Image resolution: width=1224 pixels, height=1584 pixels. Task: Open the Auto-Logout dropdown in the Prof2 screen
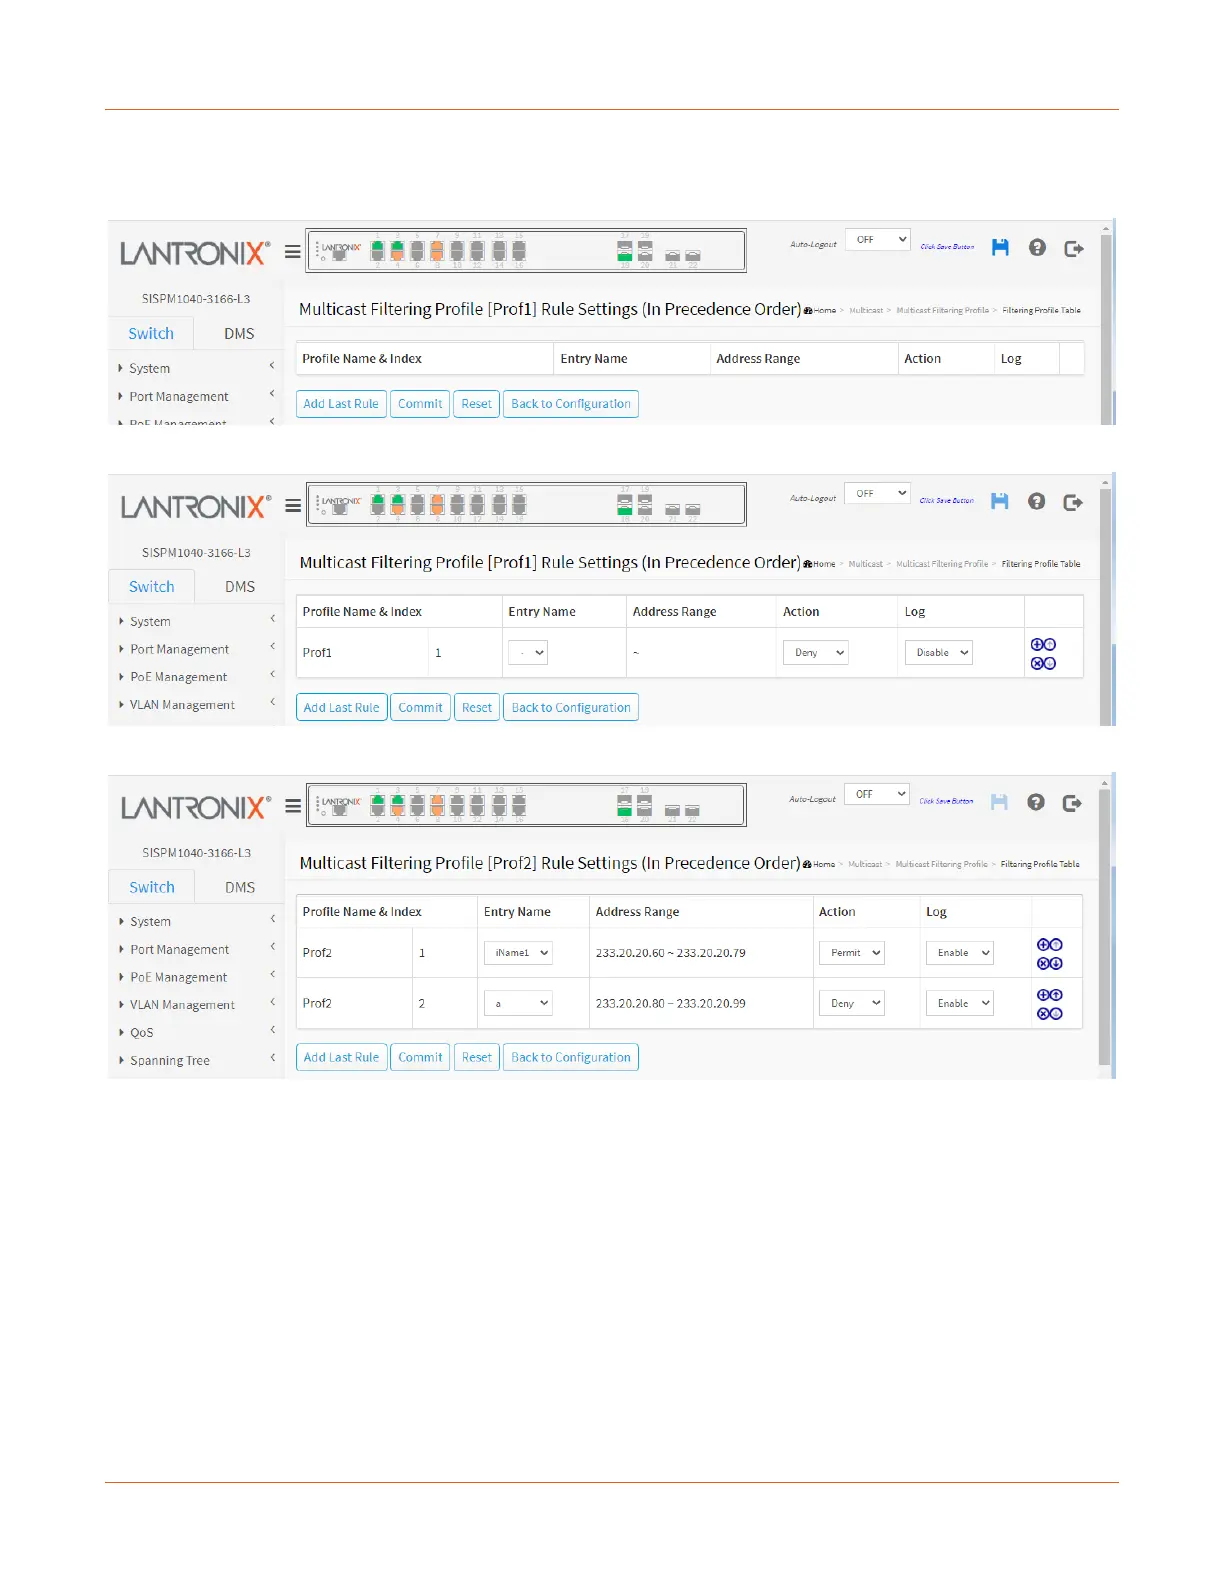(876, 794)
